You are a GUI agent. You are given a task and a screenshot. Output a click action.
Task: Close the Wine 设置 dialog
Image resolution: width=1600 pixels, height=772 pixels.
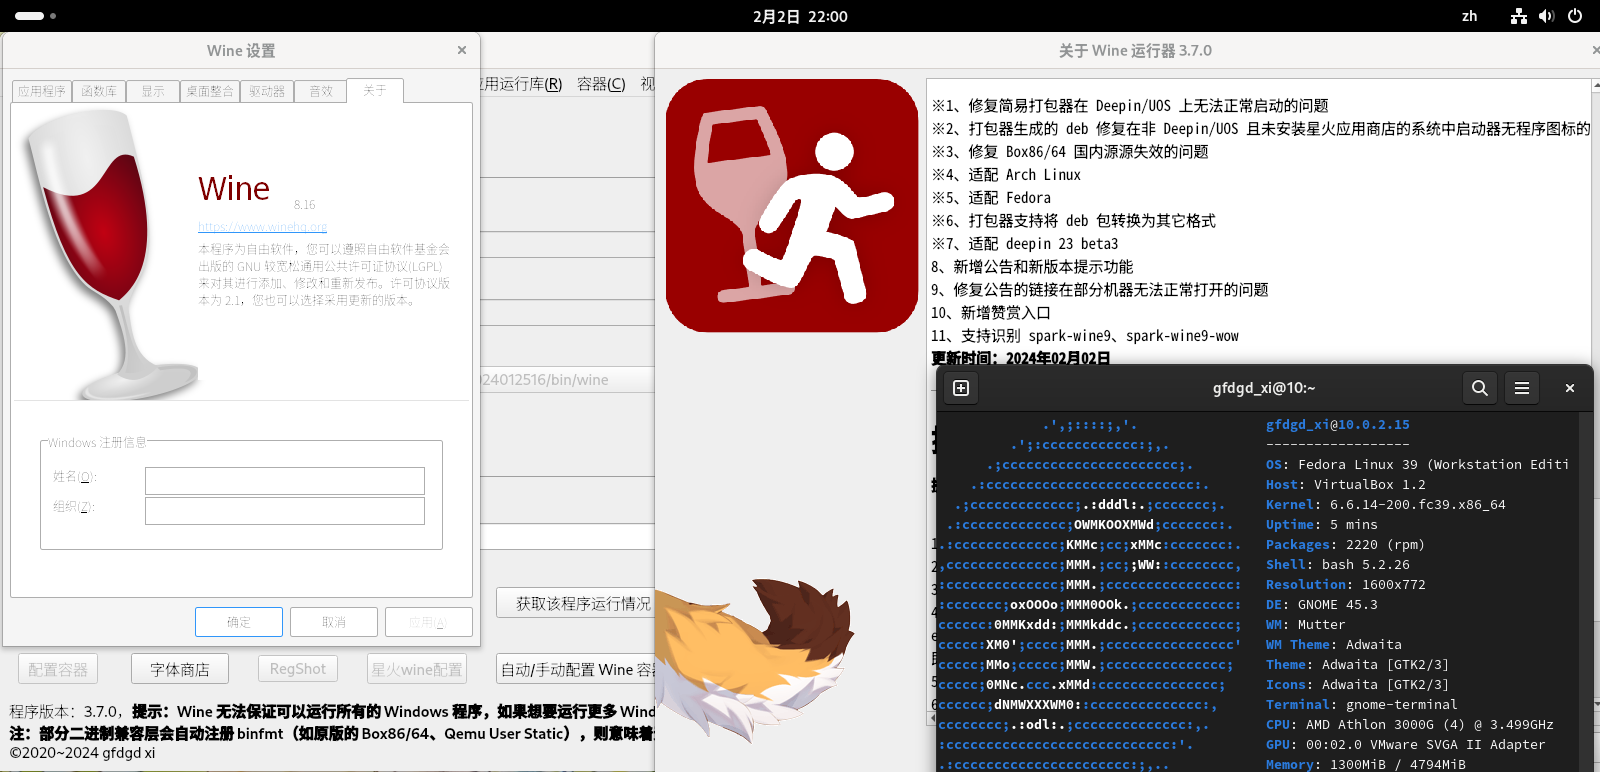pyautogui.click(x=462, y=50)
